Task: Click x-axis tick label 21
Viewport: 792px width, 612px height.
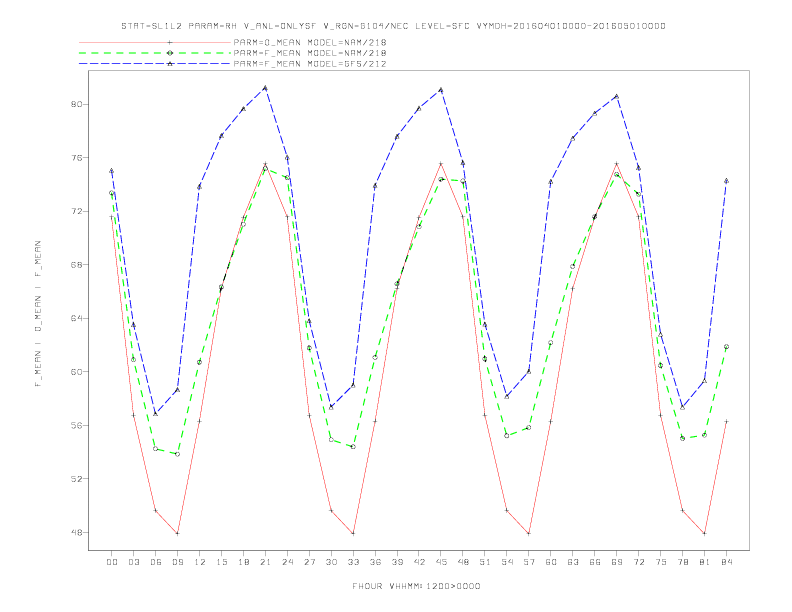Action: coord(265,562)
